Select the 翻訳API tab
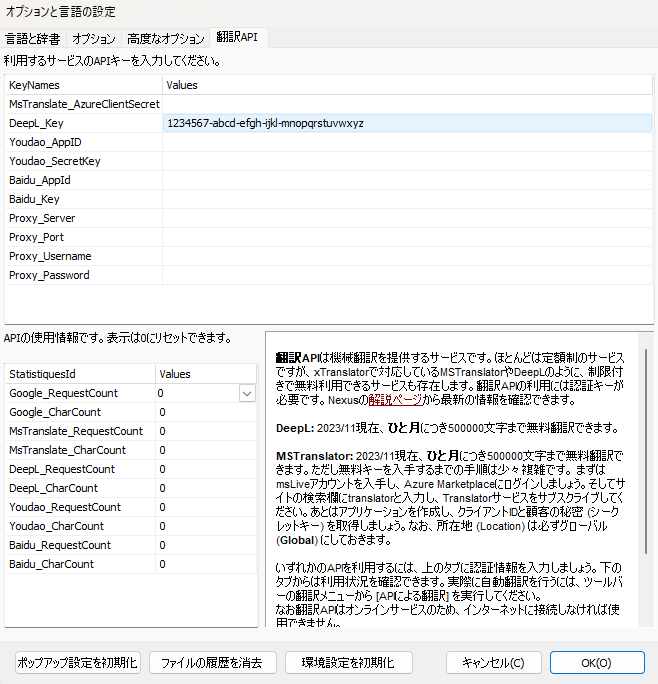The width and height of the screenshot is (658, 684). point(238,38)
